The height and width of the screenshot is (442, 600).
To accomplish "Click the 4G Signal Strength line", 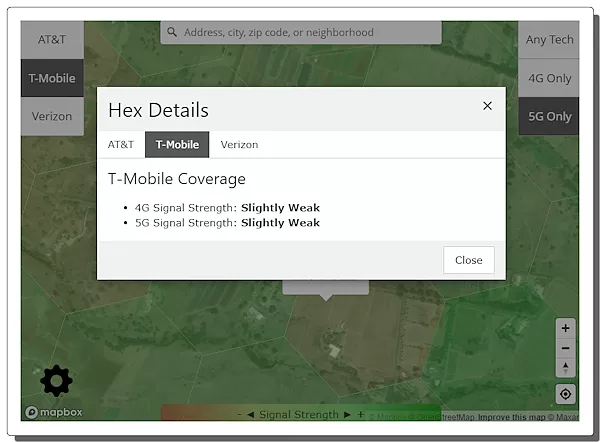I will coord(227,208).
